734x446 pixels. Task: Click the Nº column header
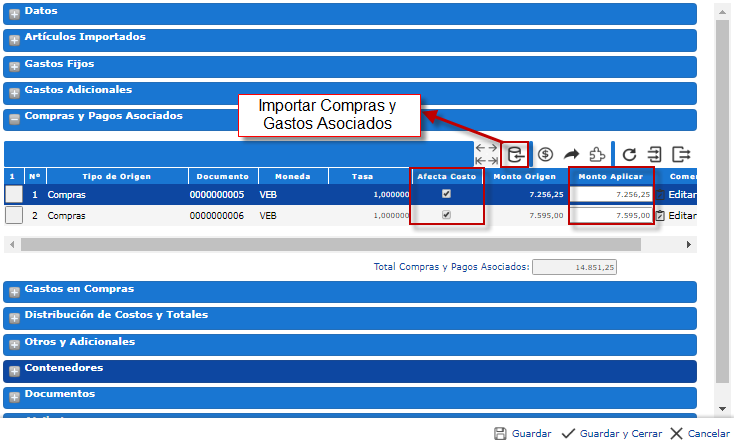pos(35,176)
